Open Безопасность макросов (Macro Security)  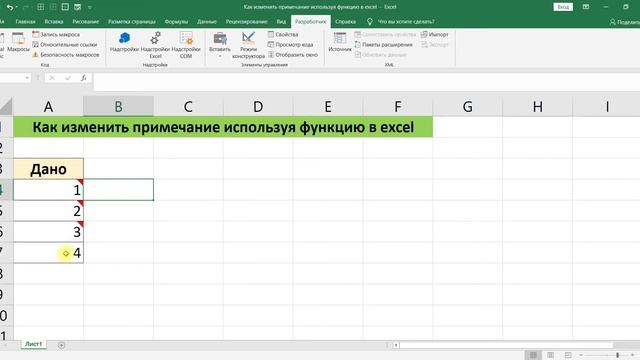[x=66, y=54]
